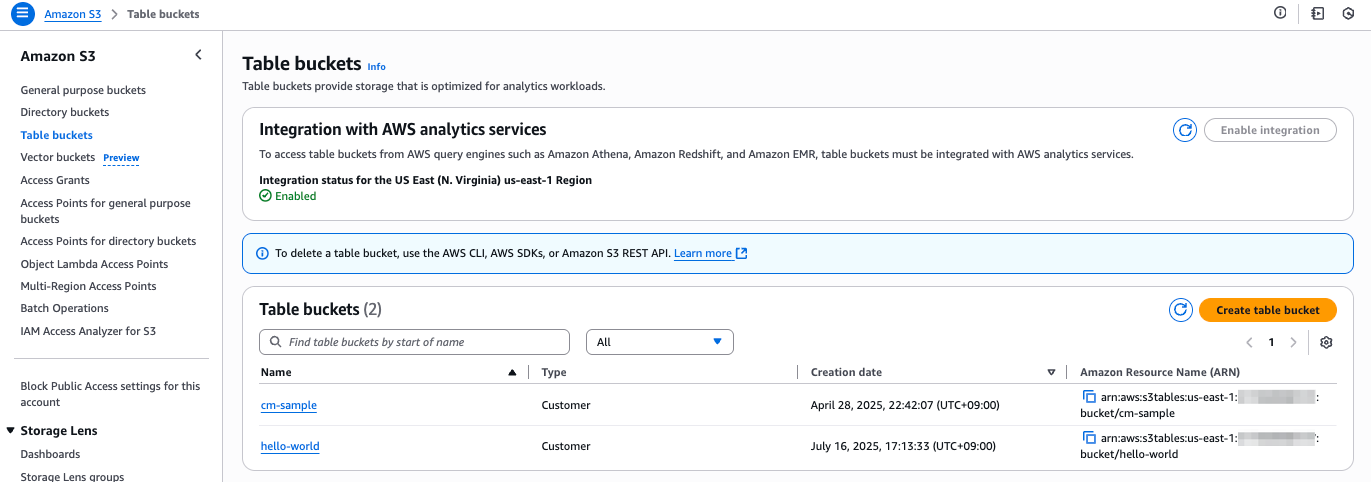The width and height of the screenshot is (1371, 482).
Task: Click the search magnifier icon in the filter
Action: pyautogui.click(x=275, y=342)
